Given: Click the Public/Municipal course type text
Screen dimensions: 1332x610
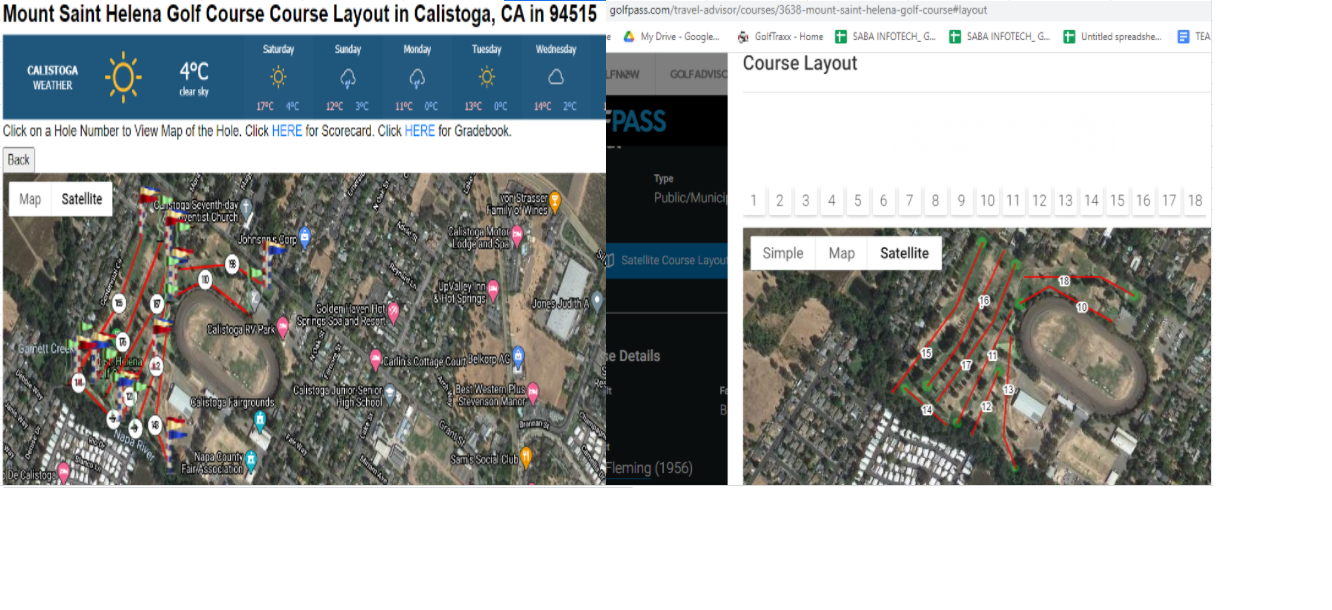Looking at the screenshot, I should pyautogui.click(x=690, y=197).
